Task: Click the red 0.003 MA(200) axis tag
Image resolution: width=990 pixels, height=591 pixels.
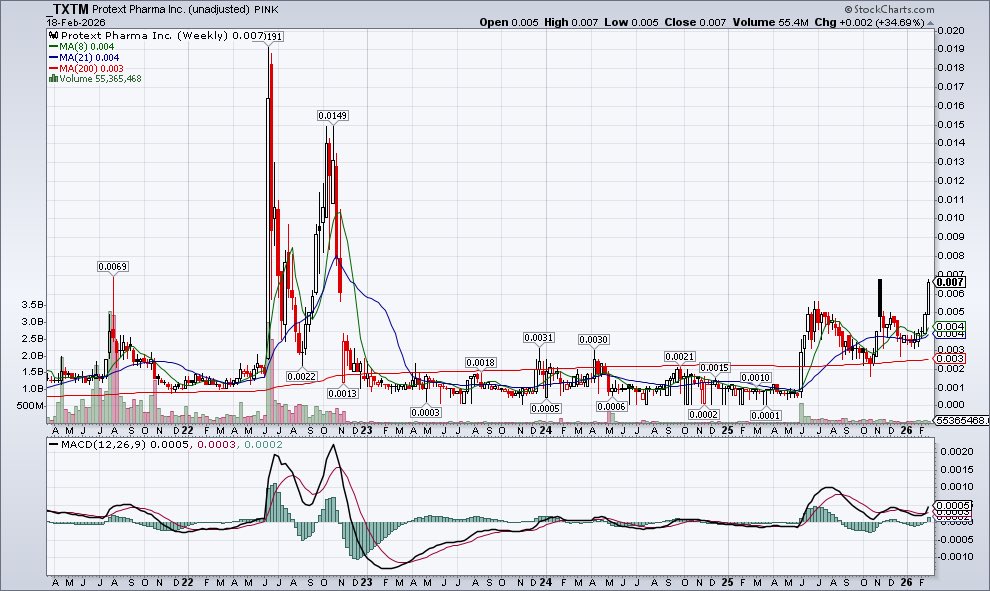Action: coord(950,359)
